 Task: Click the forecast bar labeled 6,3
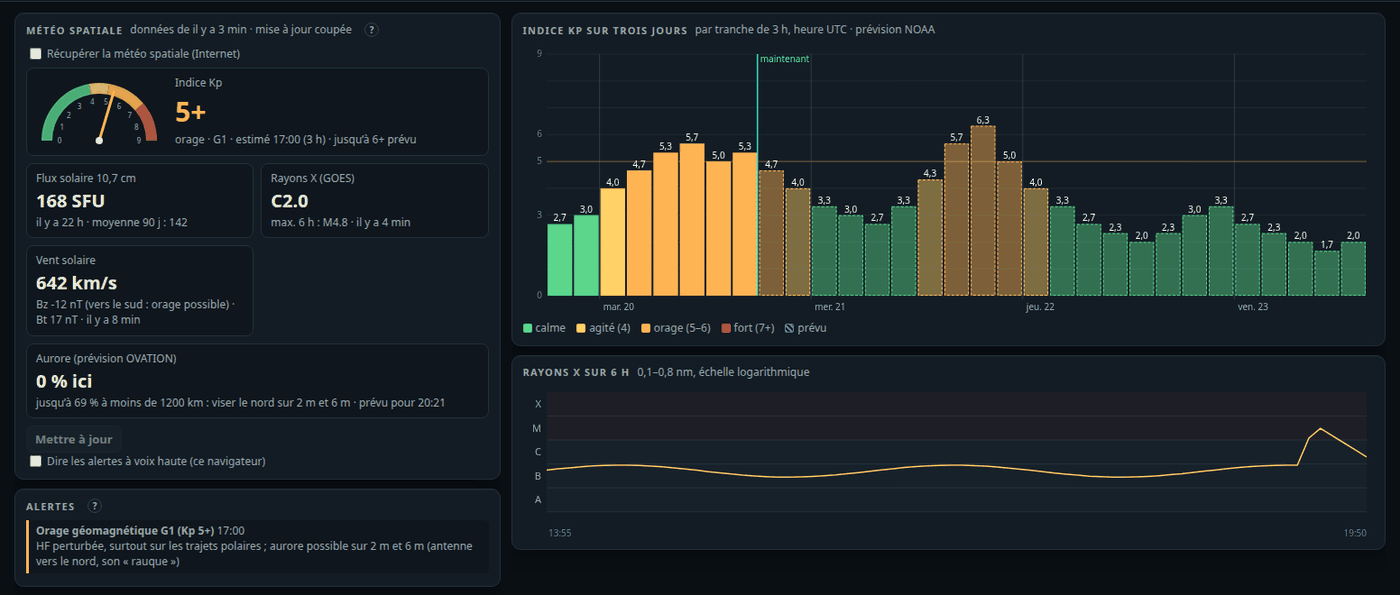coord(983,210)
